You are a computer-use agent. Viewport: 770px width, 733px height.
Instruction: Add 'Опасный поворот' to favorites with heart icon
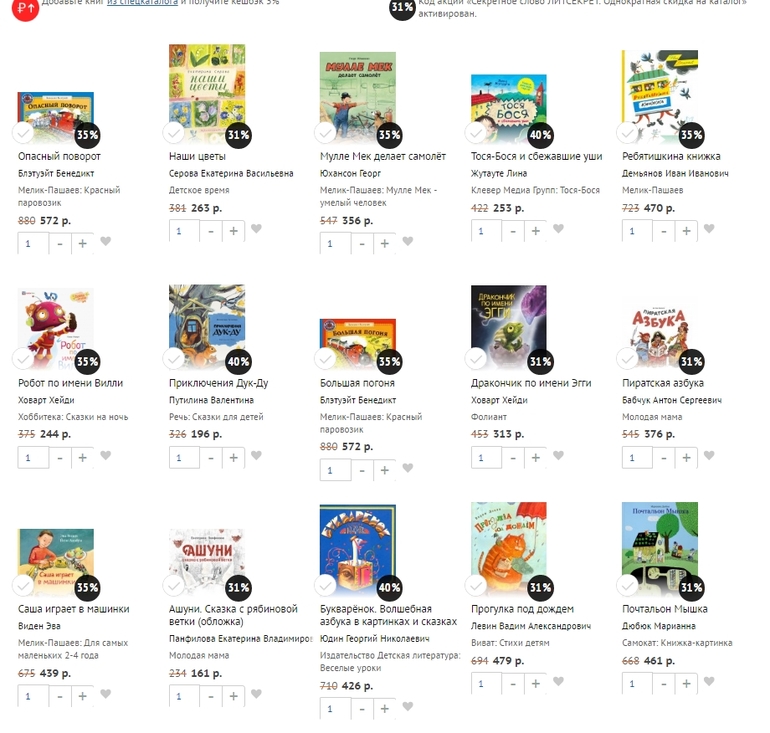click(x=106, y=241)
